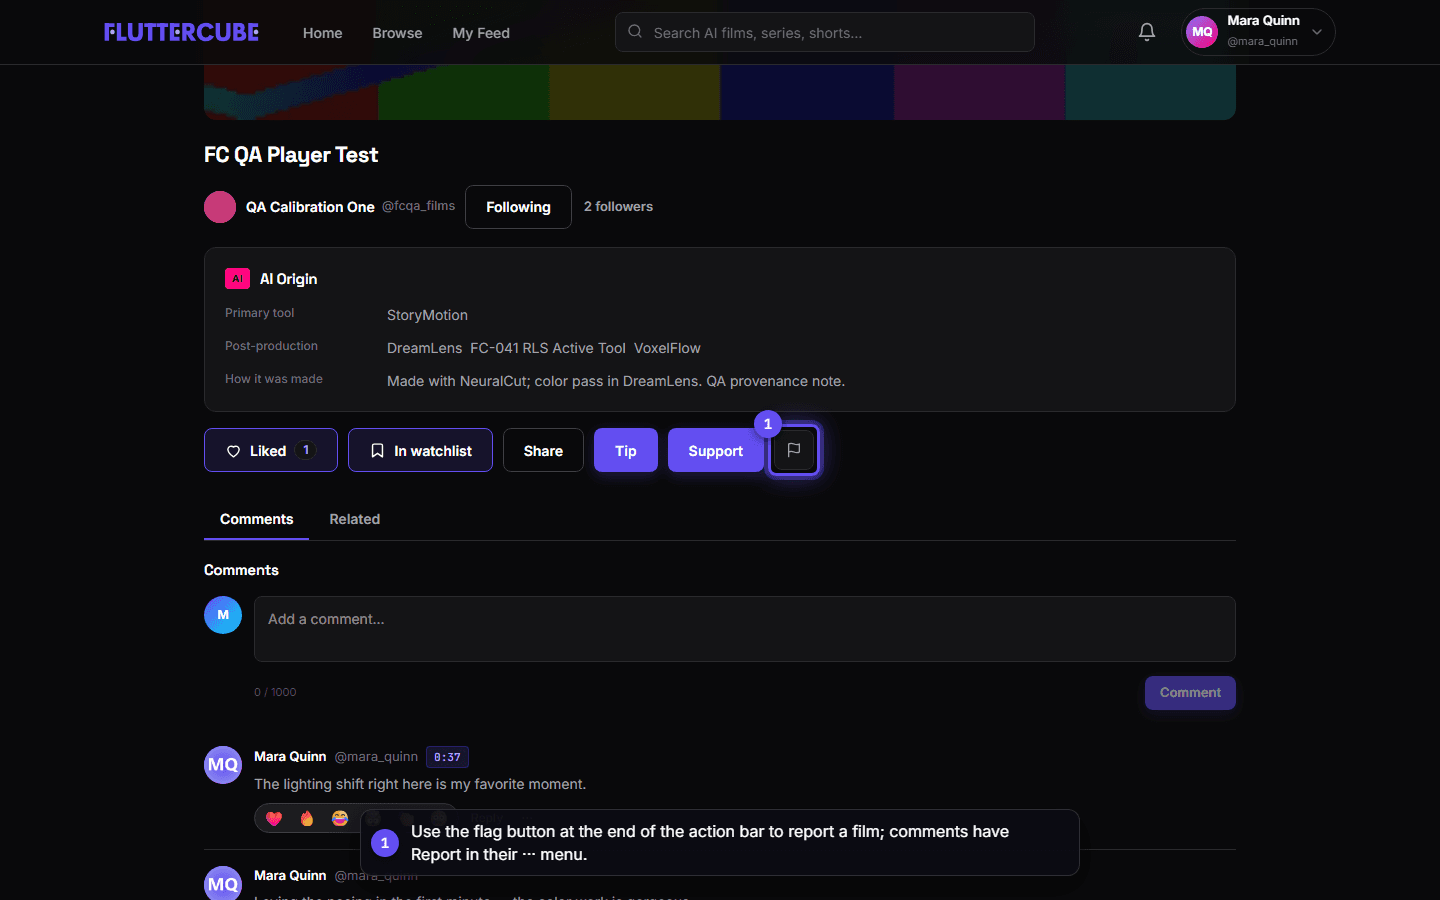The image size is (1440, 900).
Task: React with heart emoji on 0:37 comment
Action: point(274,818)
